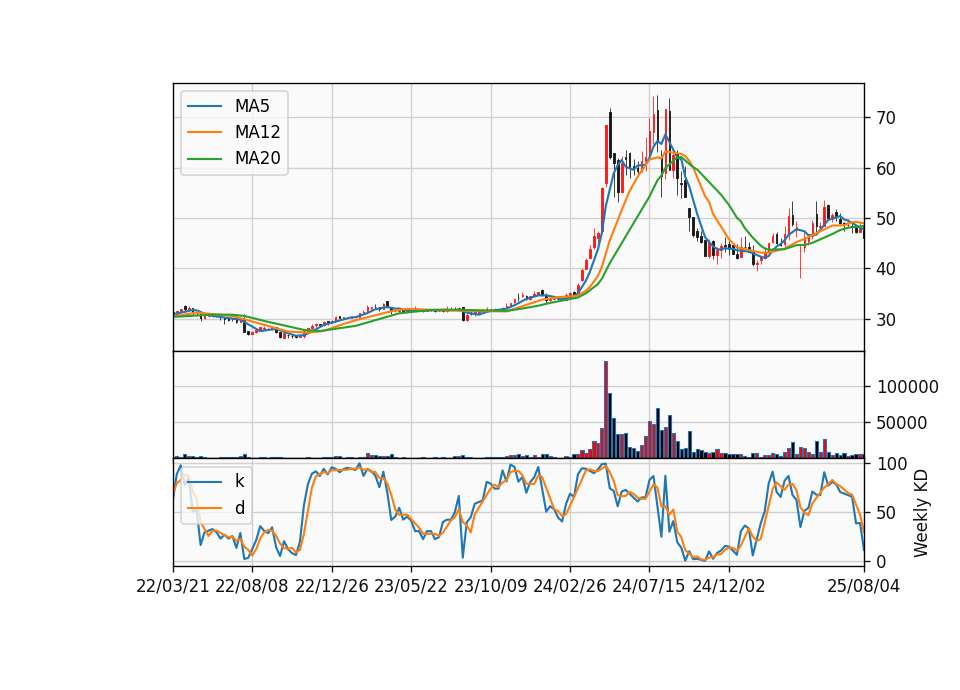This screenshot has width=960, height=690.
Task: Click the 24/02/26 date tick label
Action: (x=569, y=587)
